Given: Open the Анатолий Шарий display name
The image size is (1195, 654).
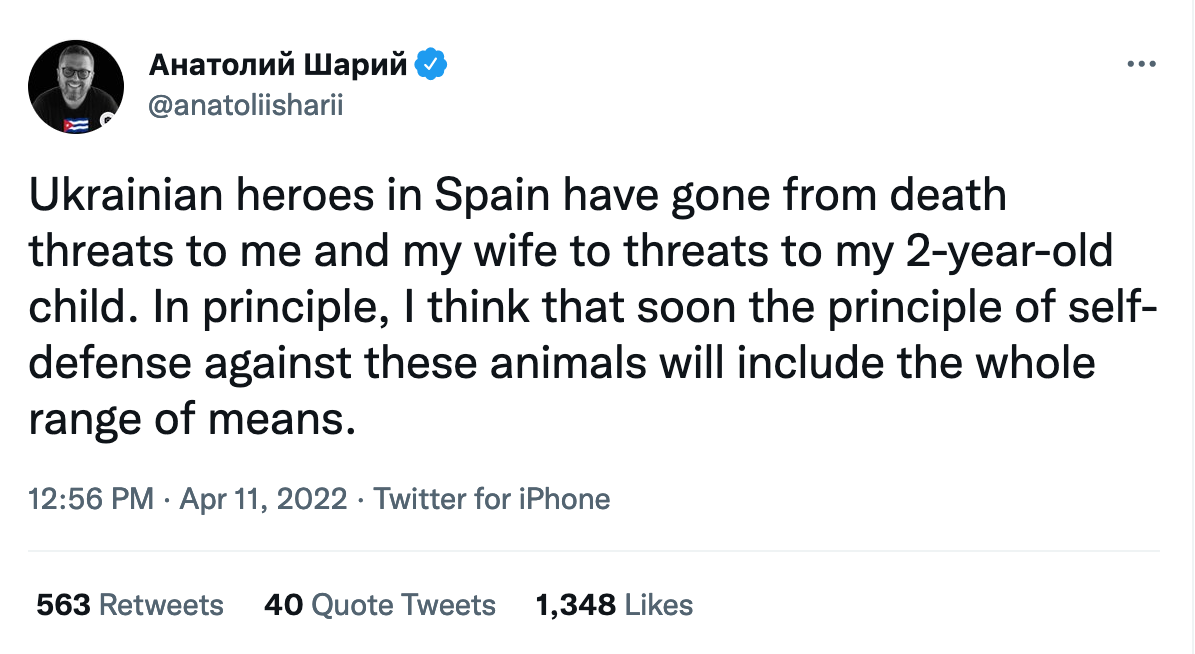Looking at the screenshot, I should coord(278,65).
